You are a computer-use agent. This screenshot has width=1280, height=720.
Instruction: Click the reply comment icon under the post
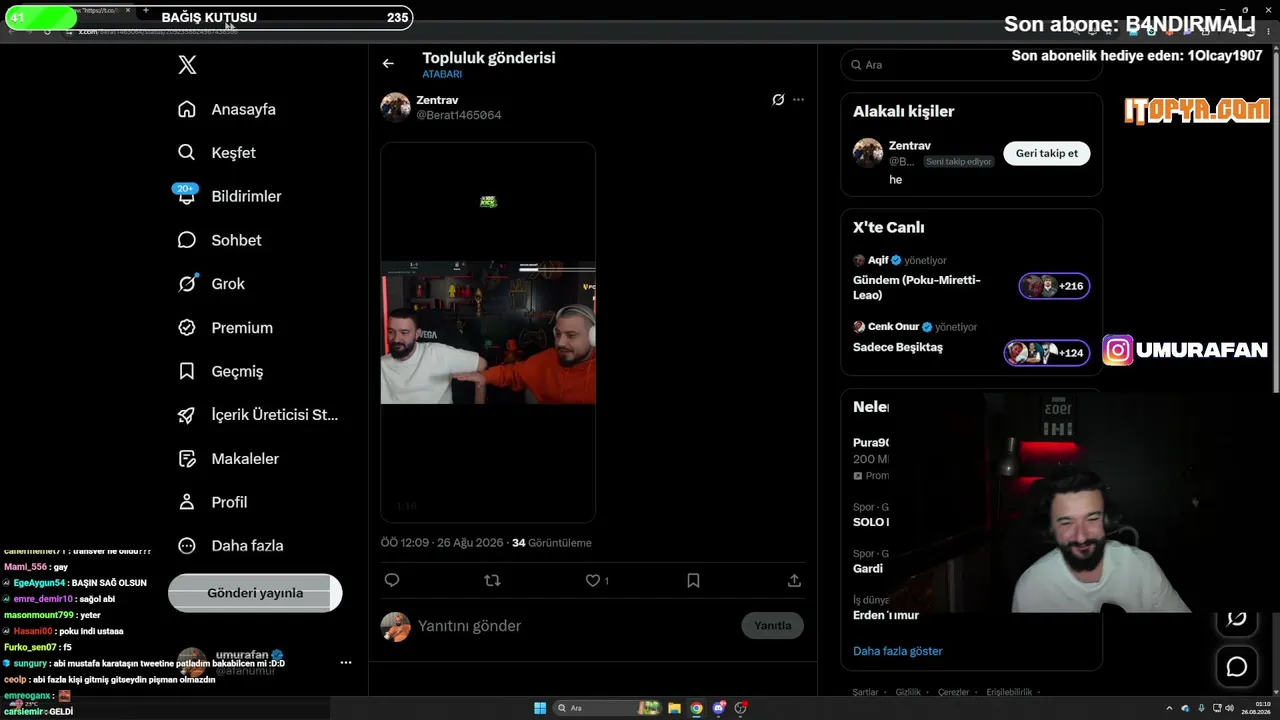point(392,580)
